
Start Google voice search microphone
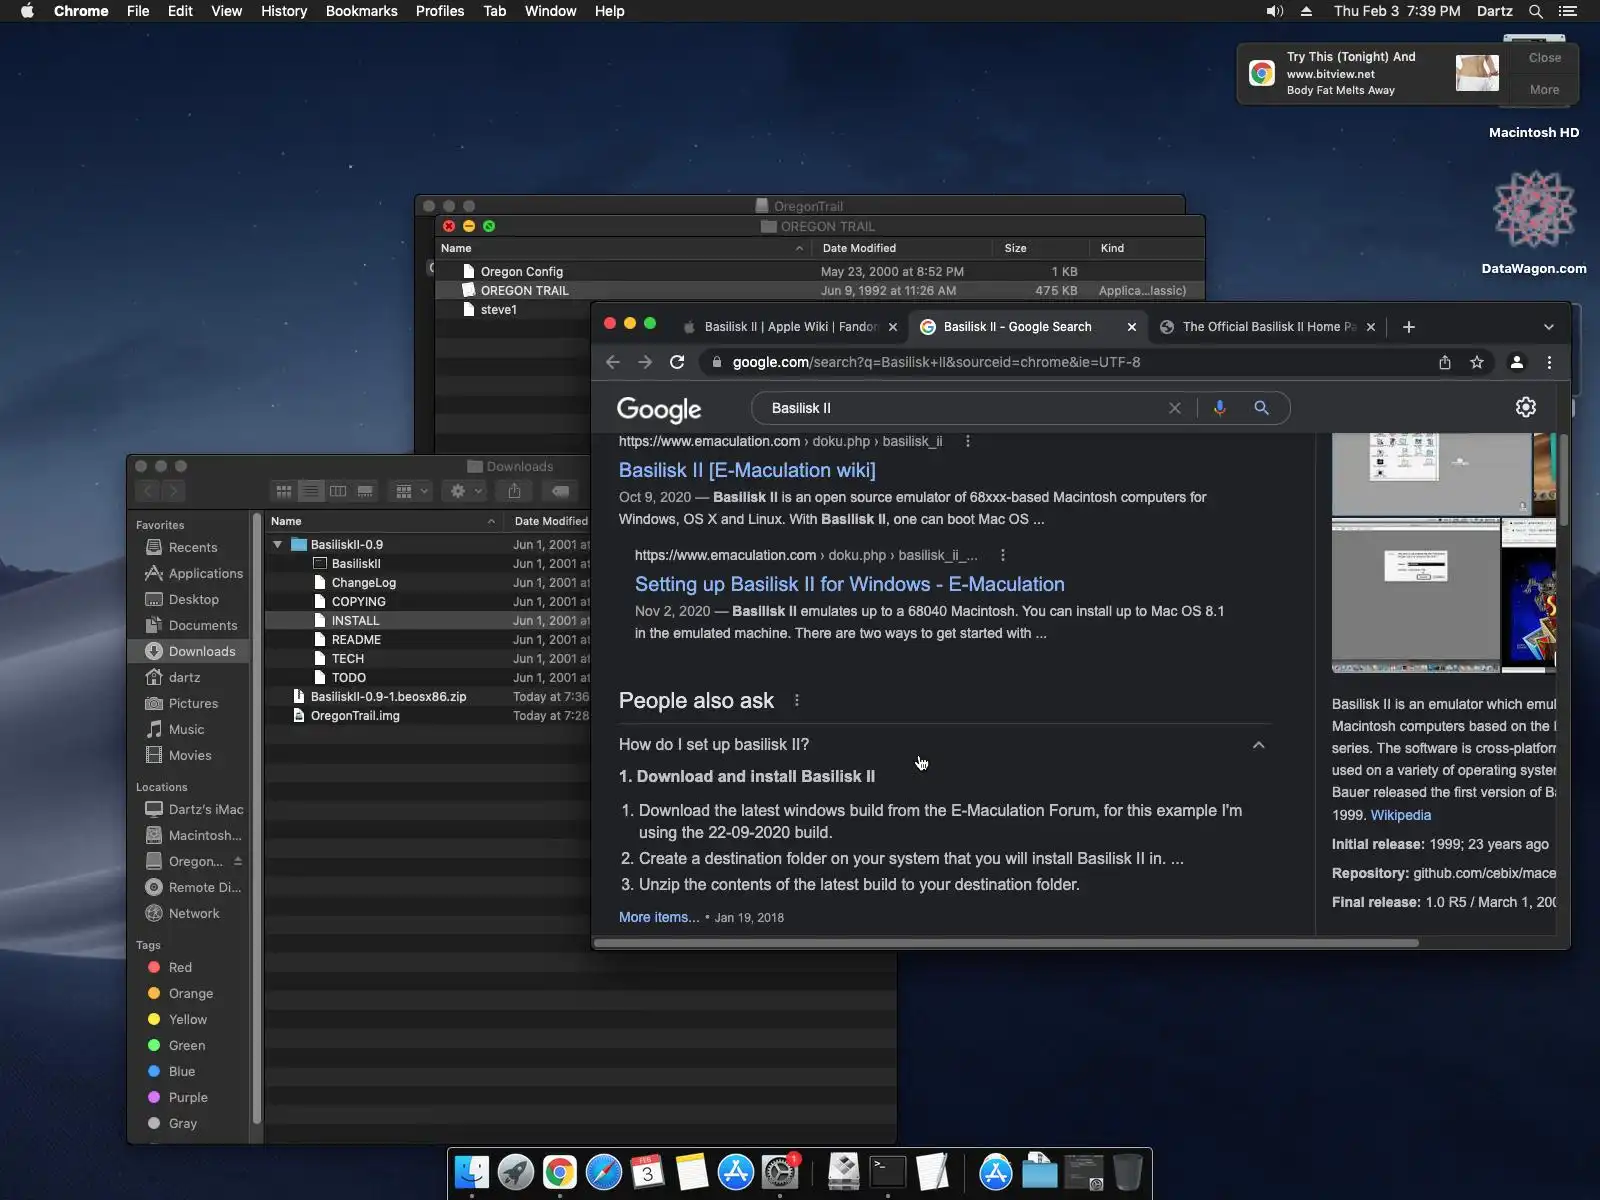click(x=1219, y=408)
